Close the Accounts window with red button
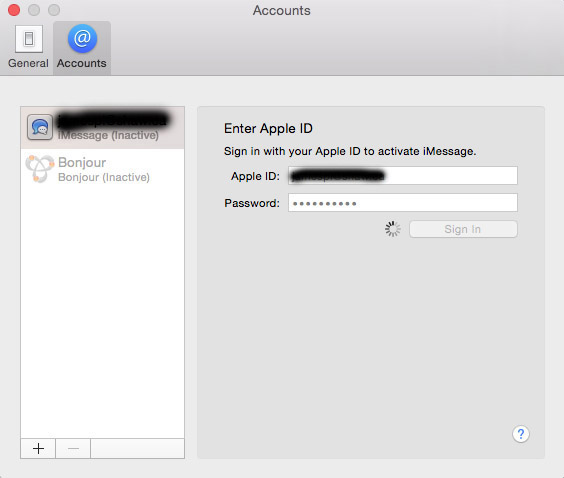 click(14, 10)
